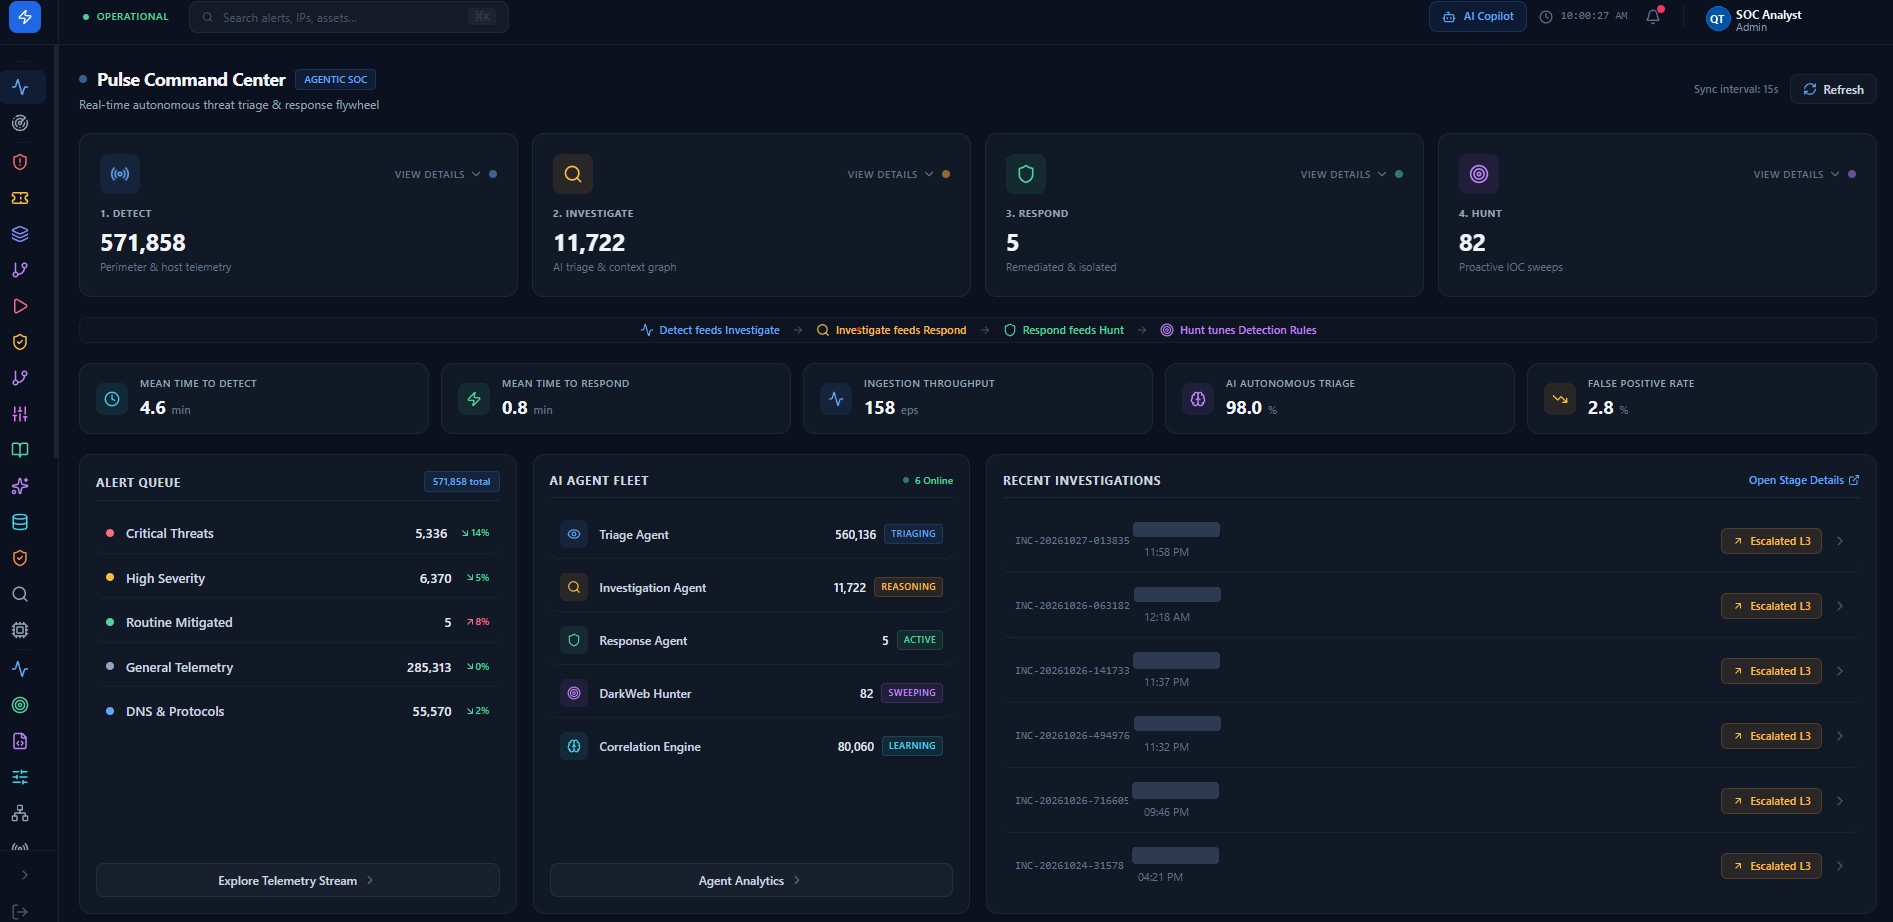The width and height of the screenshot is (1893, 922).
Task: Click the DNS & Protocols alert row
Action: pos(298,711)
